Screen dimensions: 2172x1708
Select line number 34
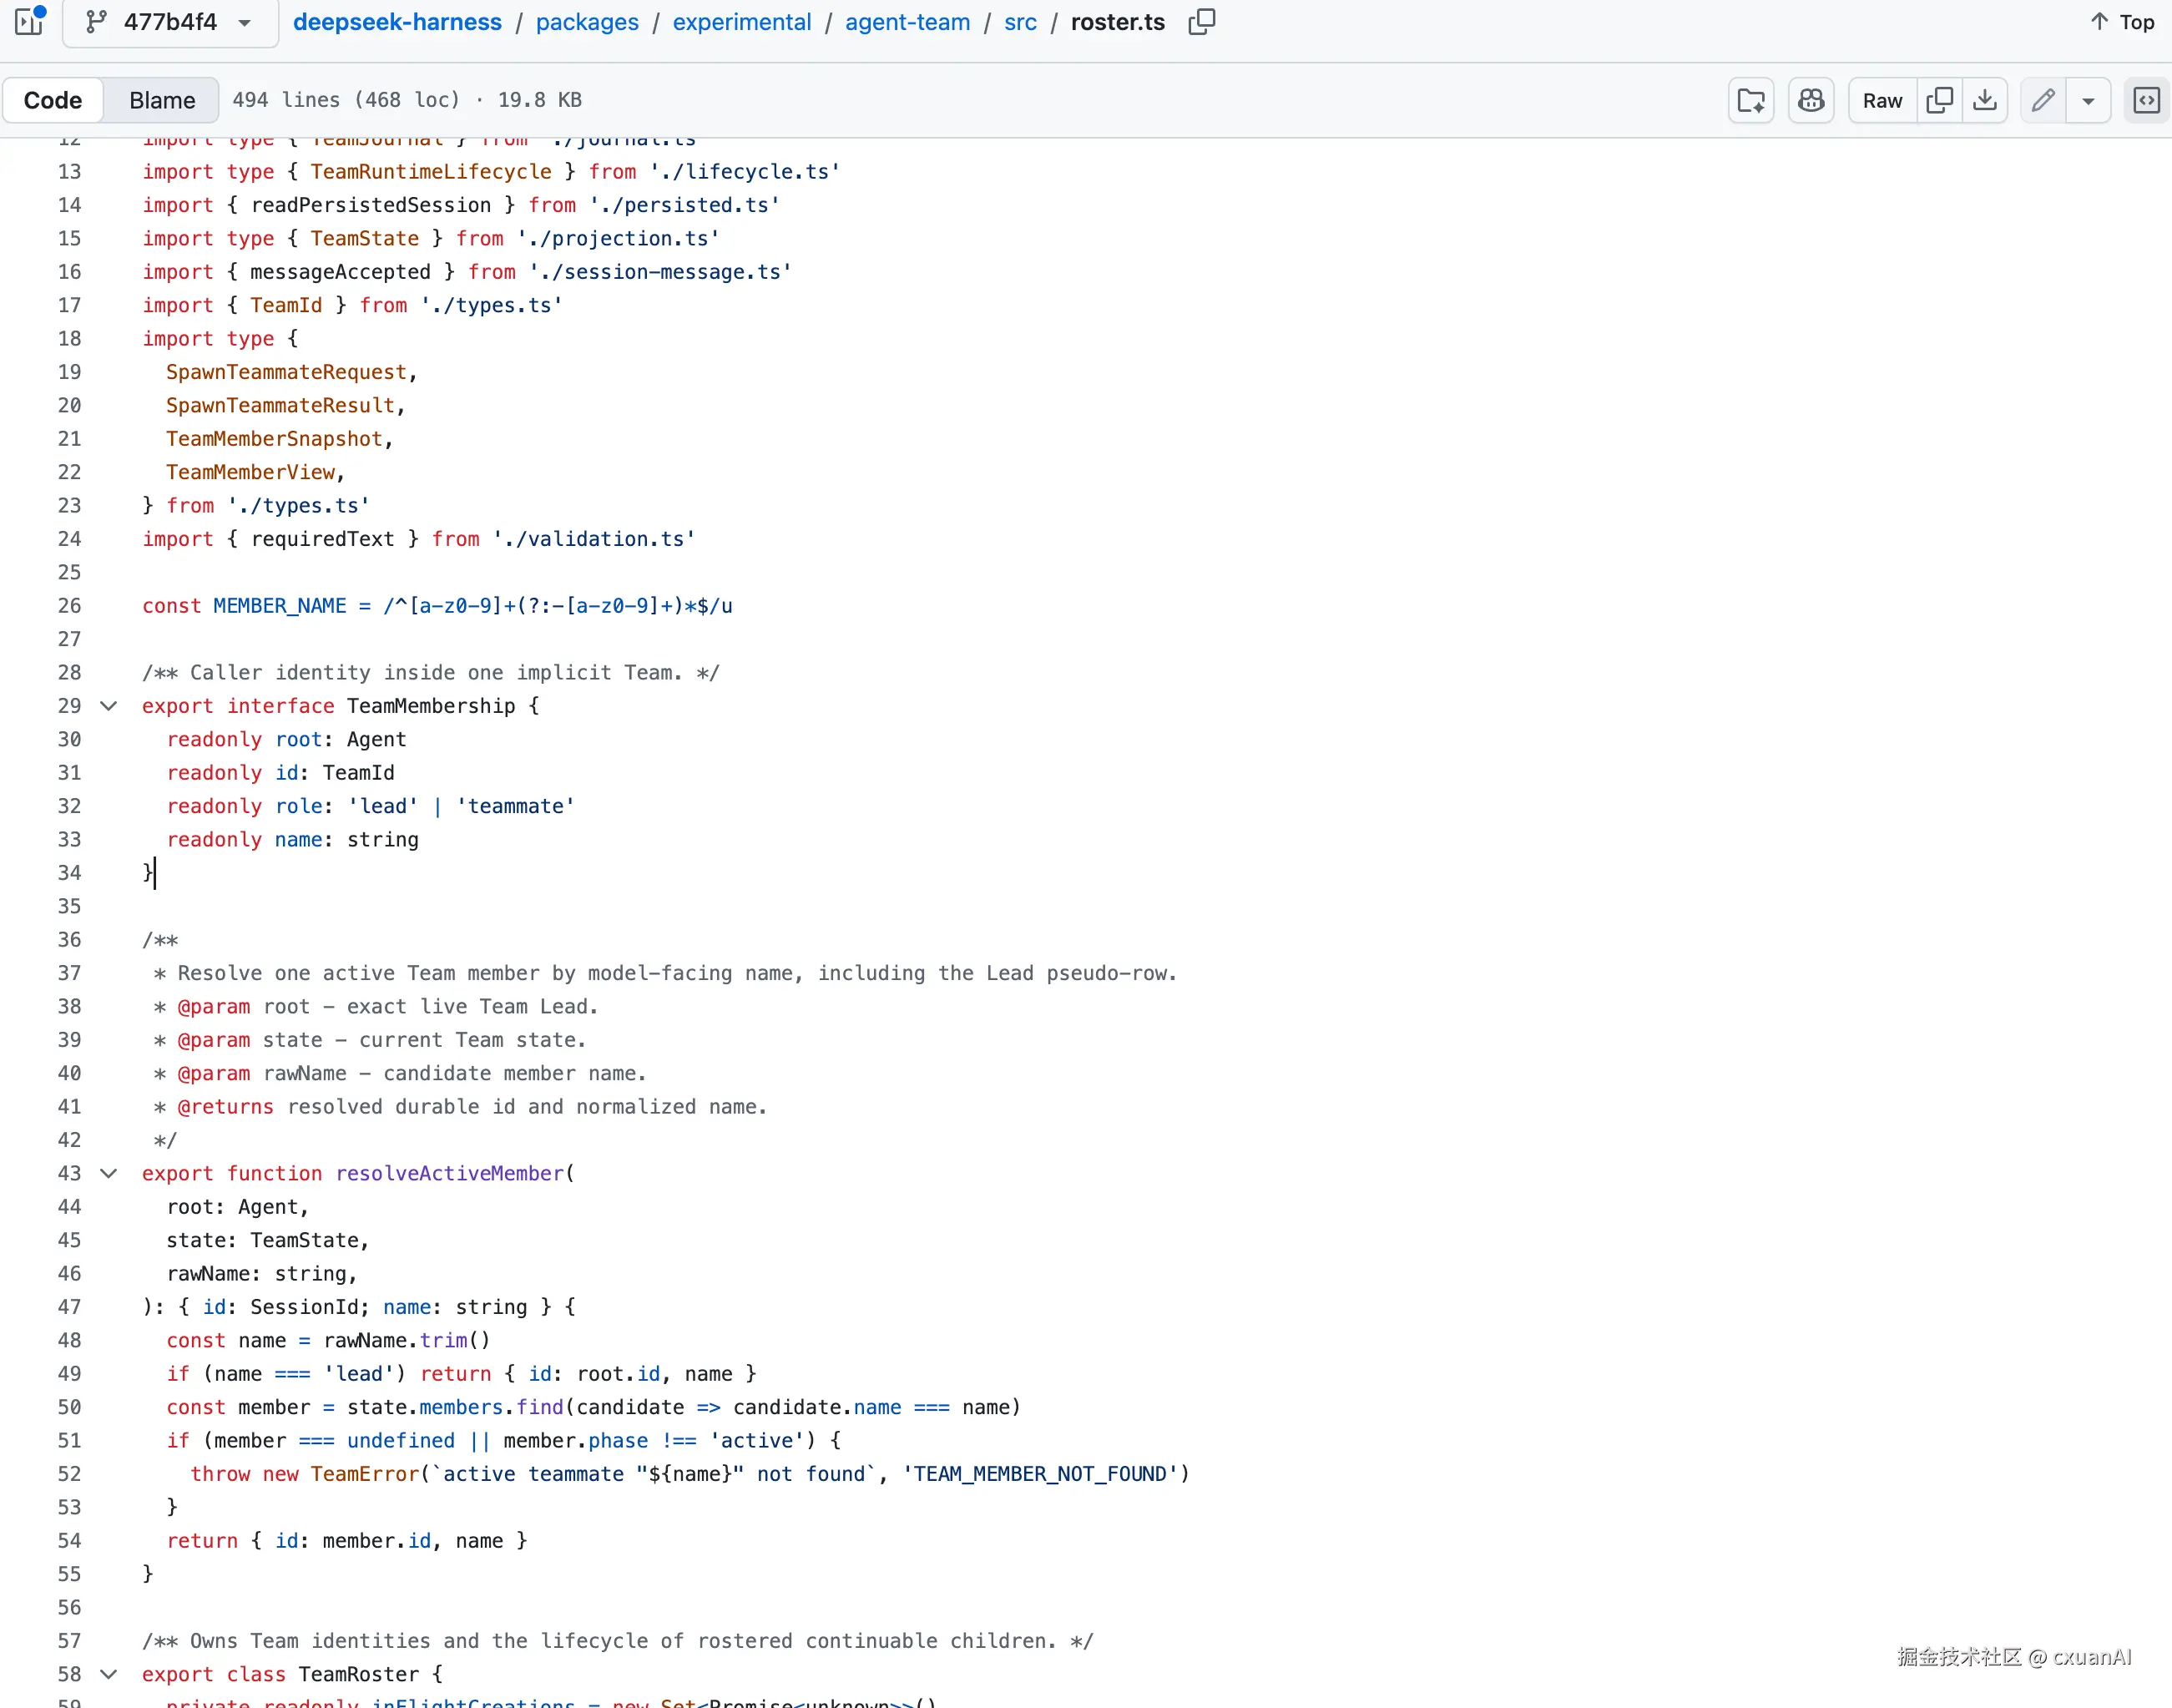69,873
